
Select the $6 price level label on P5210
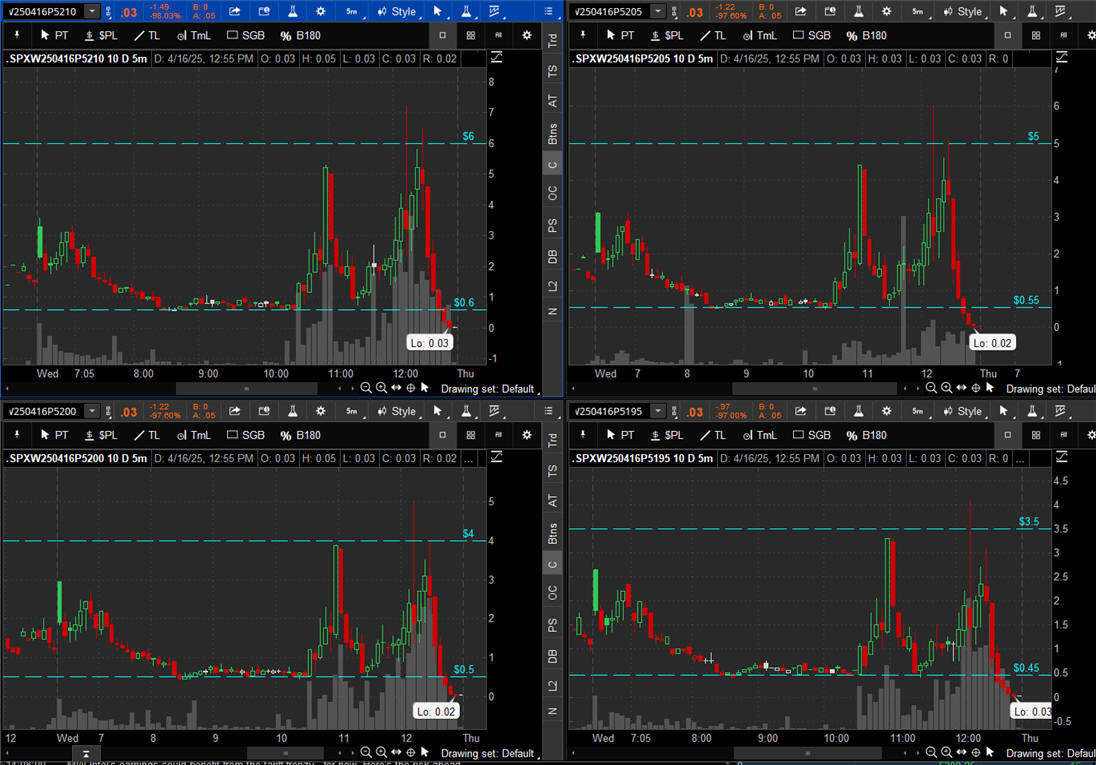468,136
